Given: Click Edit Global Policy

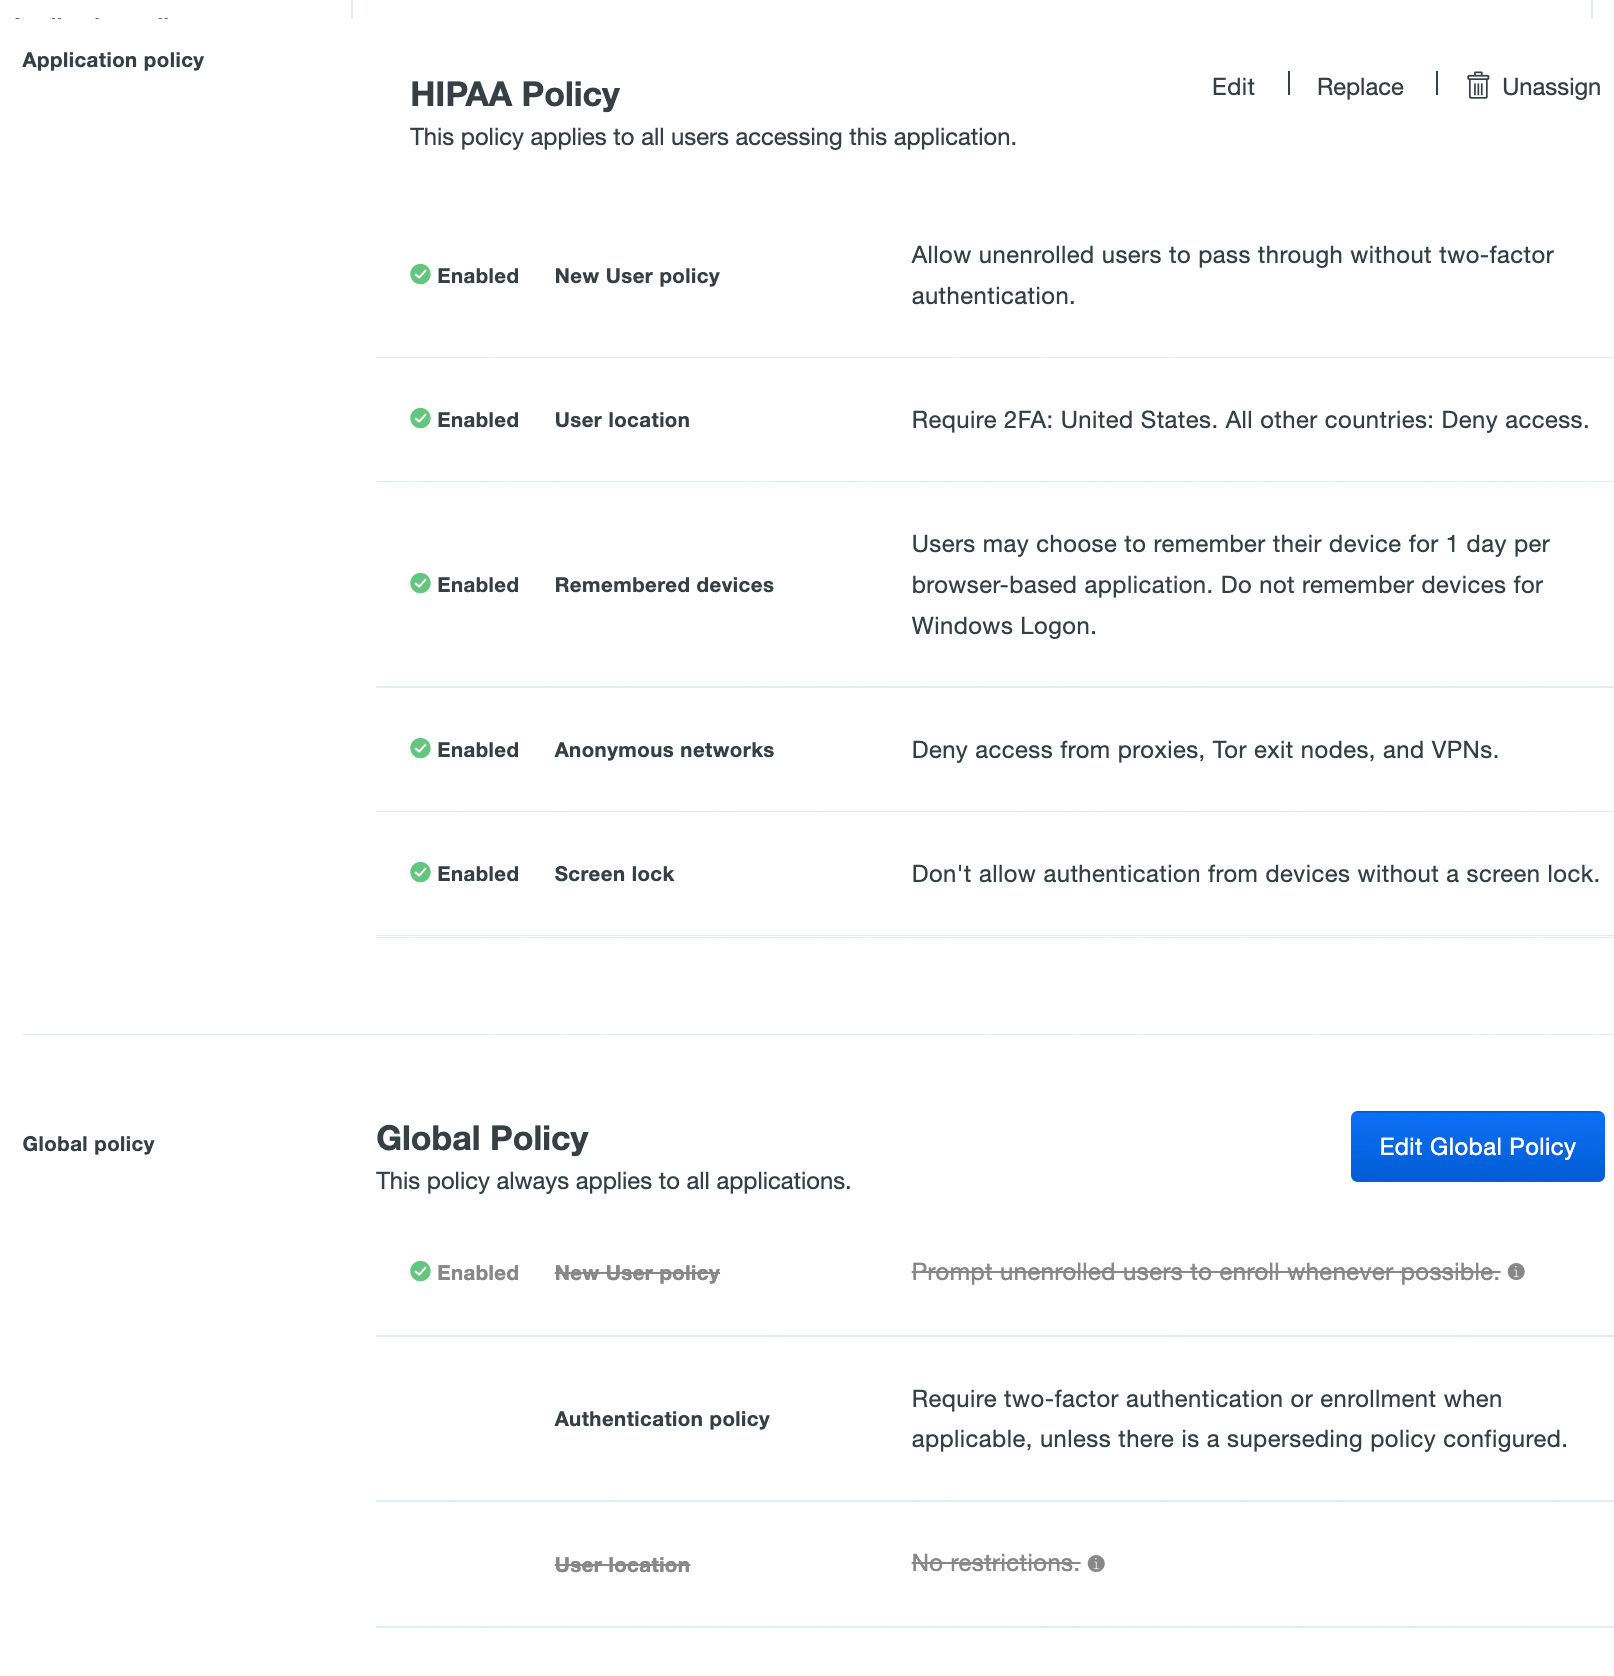Looking at the screenshot, I should coord(1477,1146).
